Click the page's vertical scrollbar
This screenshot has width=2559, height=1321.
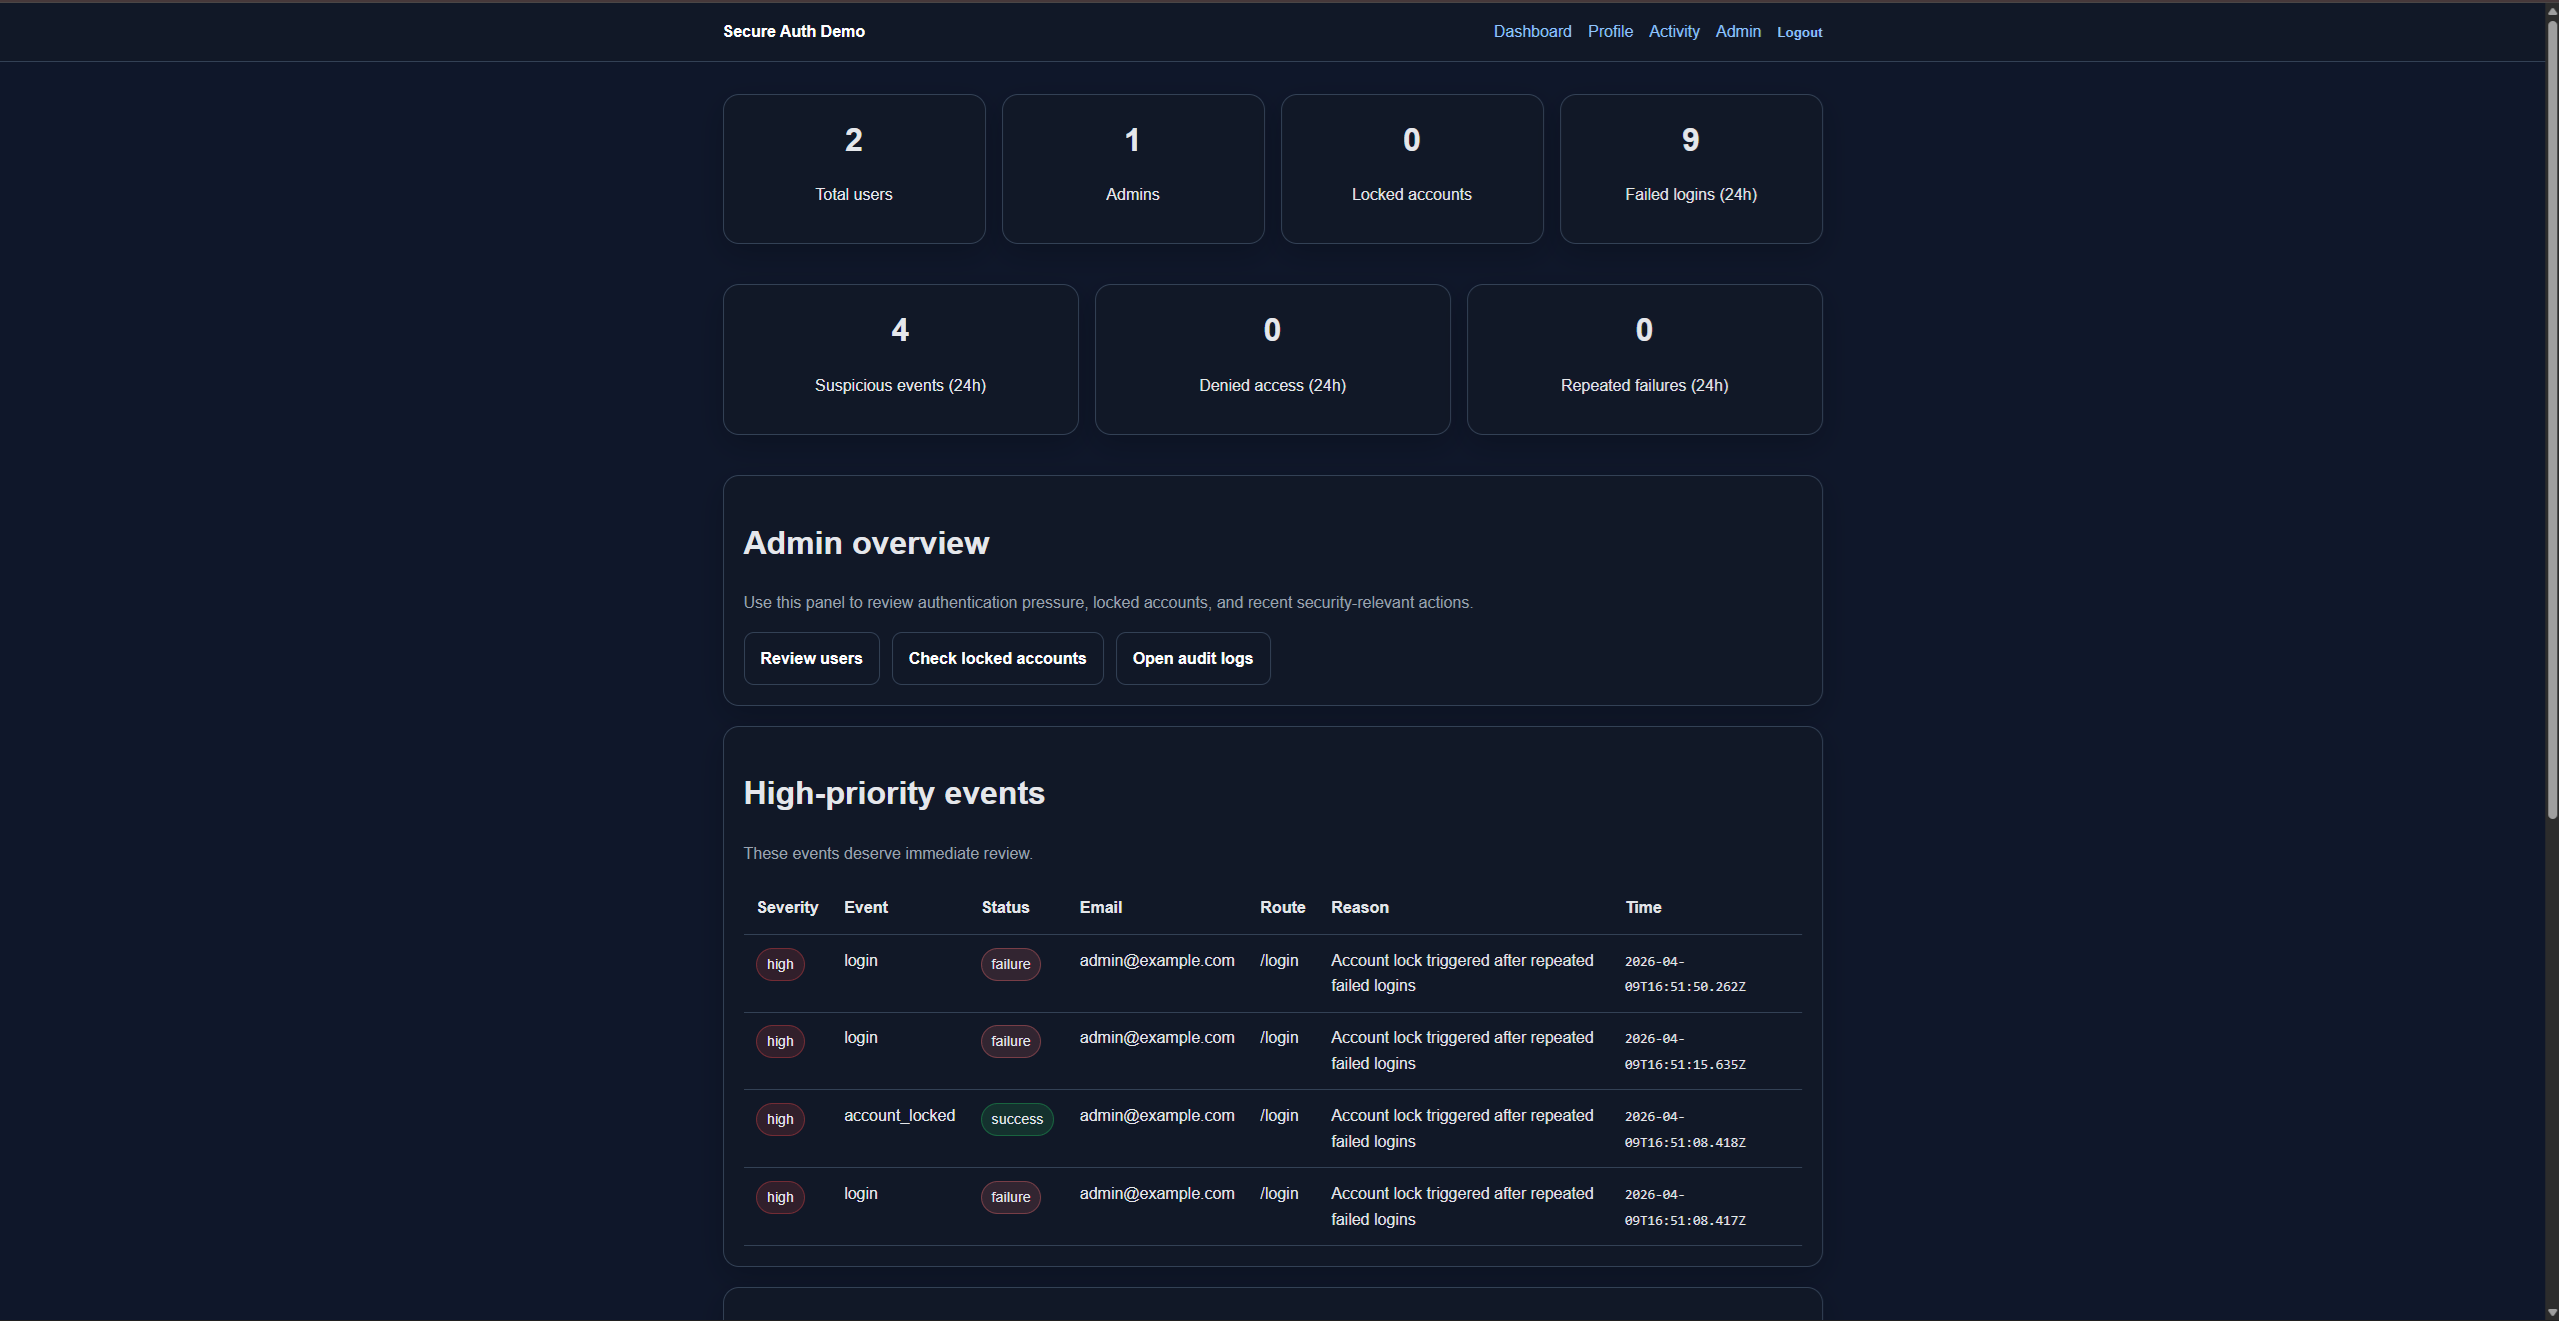click(2551, 420)
